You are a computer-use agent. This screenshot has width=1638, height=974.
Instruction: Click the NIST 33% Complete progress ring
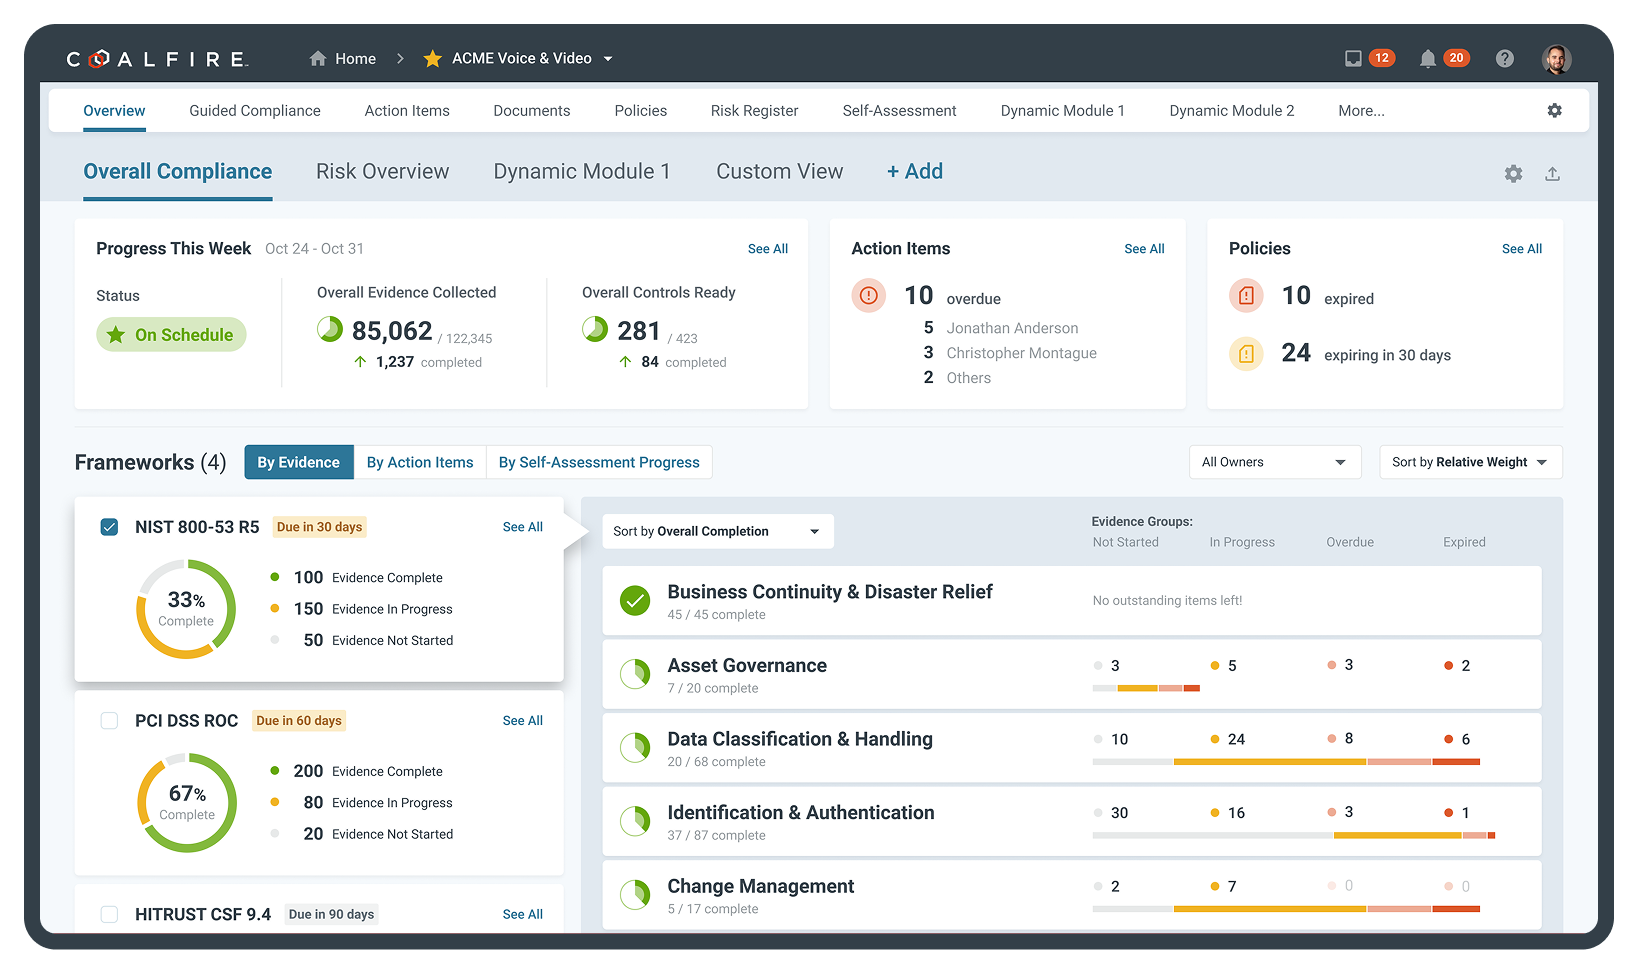186,609
